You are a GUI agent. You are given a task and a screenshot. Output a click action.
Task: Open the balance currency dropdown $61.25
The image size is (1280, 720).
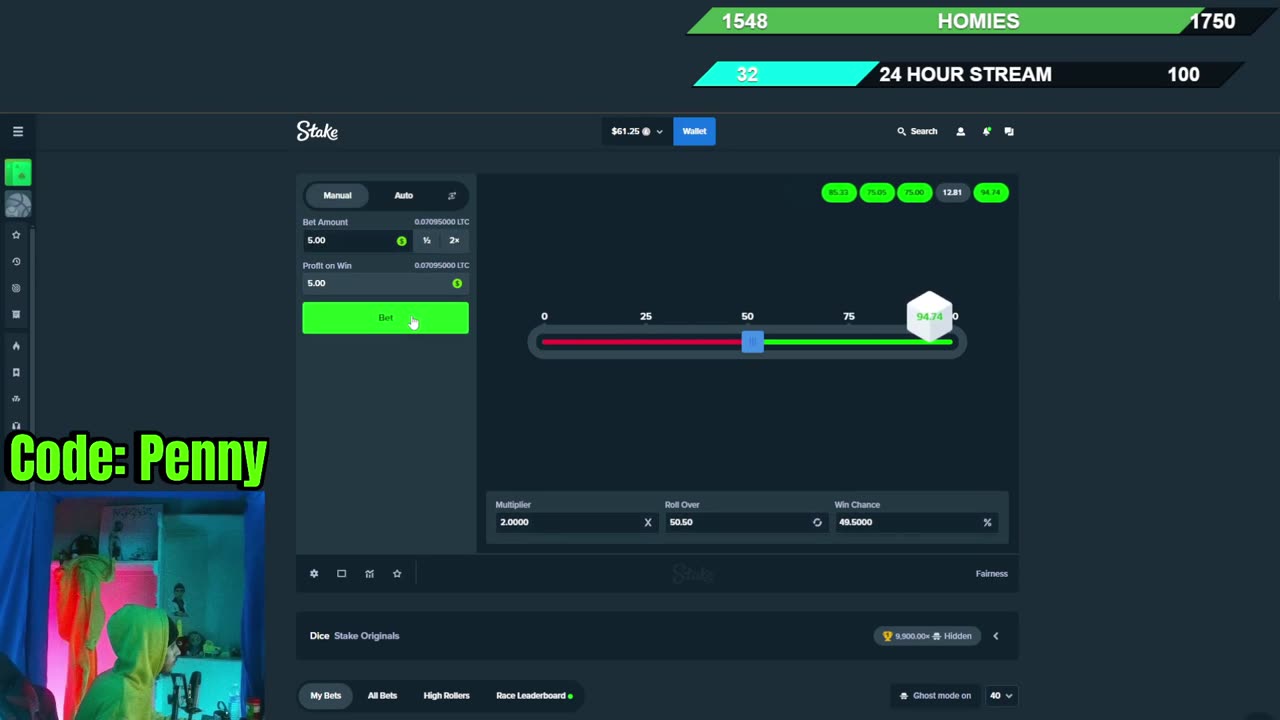(637, 131)
